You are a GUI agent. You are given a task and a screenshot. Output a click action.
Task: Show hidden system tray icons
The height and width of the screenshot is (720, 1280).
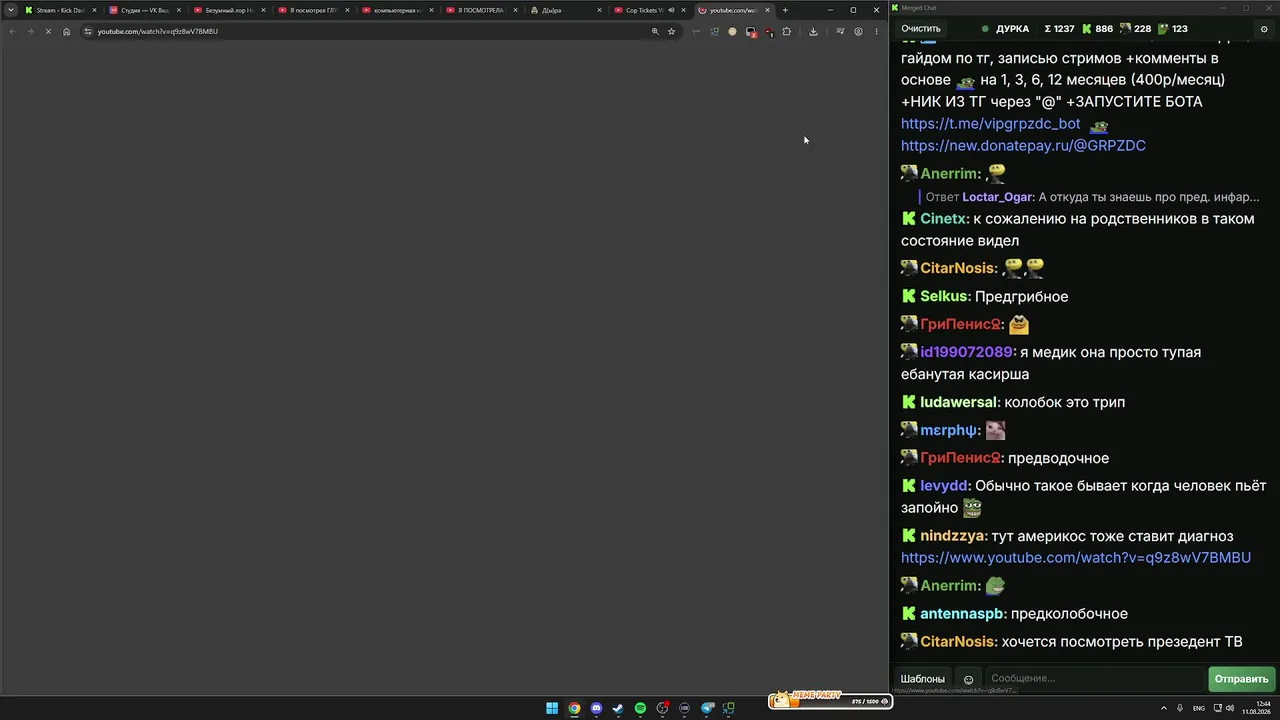pyautogui.click(x=1164, y=708)
